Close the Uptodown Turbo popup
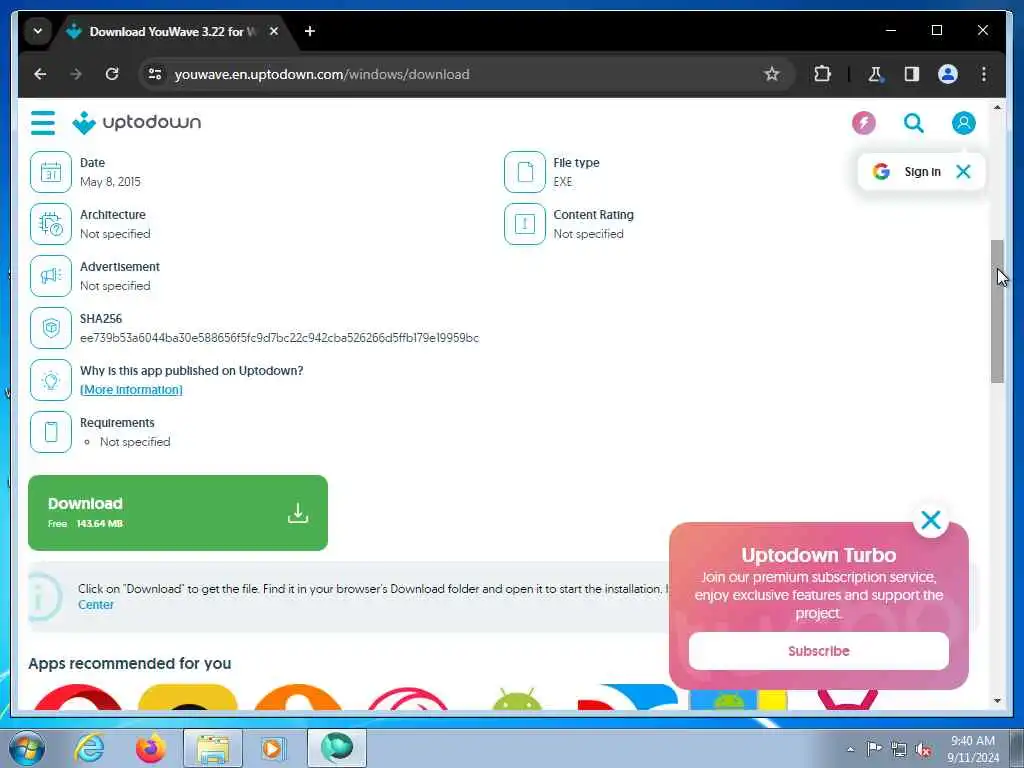The width and height of the screenshot is (1024, 768). click(931, 520)
